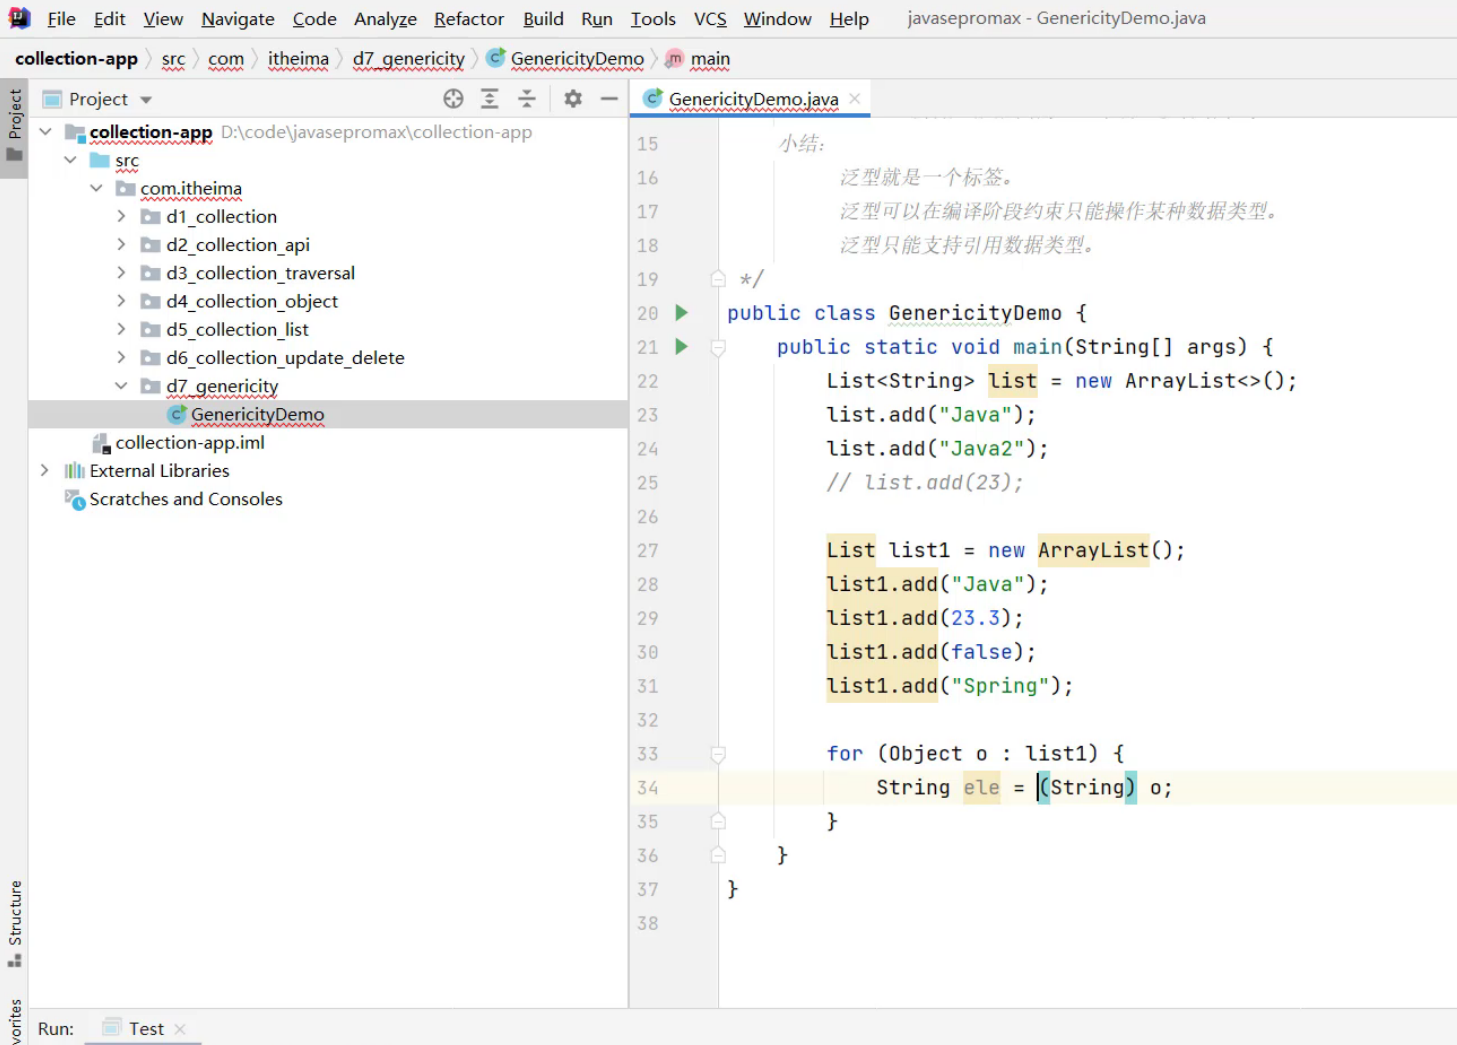Expand the d6_collection_update_delete package
This screenshot has width=1457, height=1045.
point(121,357)
